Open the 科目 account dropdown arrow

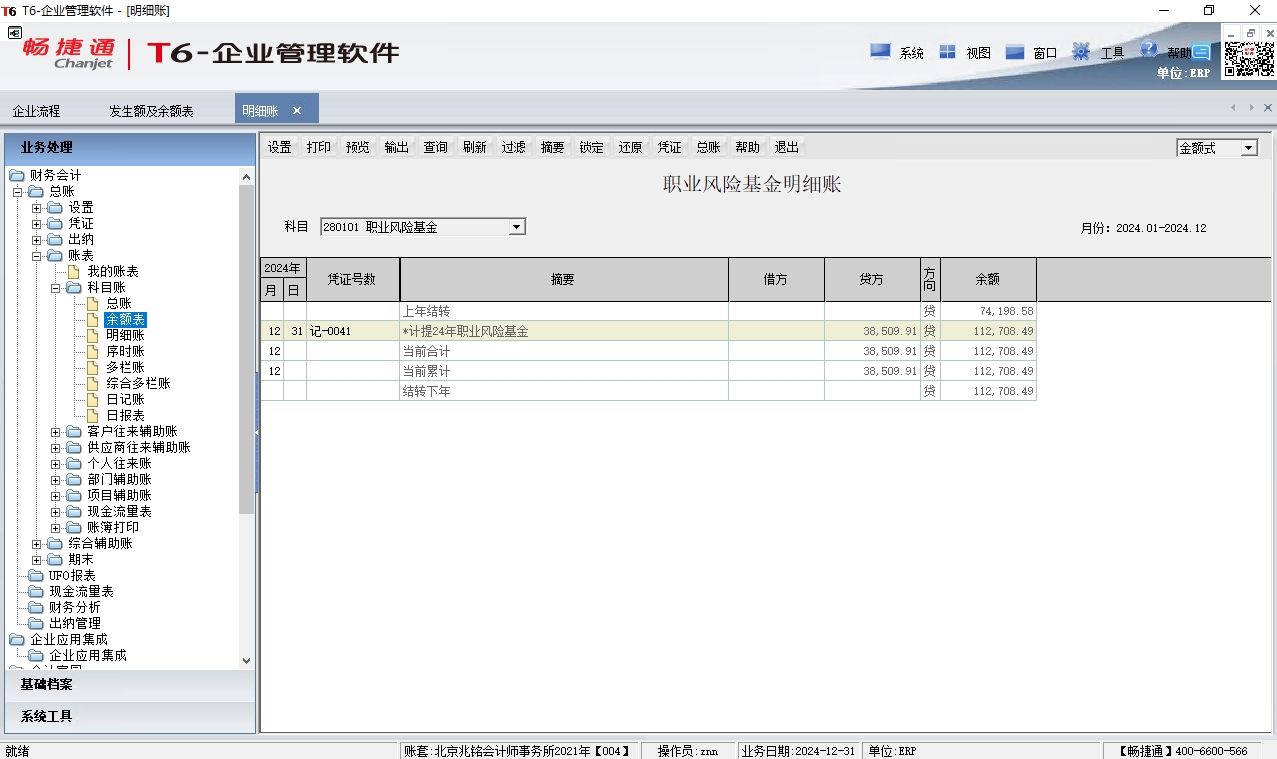click(x=516, y=227)
